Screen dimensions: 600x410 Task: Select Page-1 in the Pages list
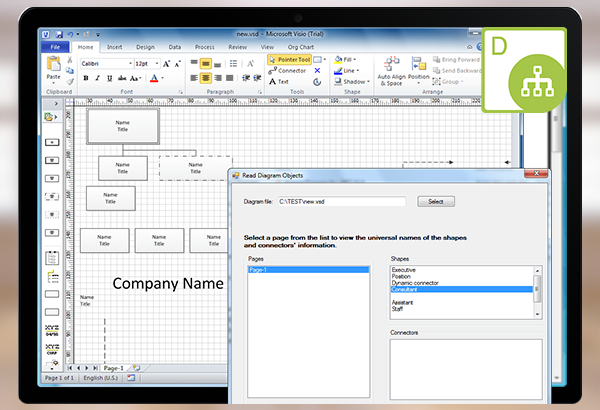(308, 270)
